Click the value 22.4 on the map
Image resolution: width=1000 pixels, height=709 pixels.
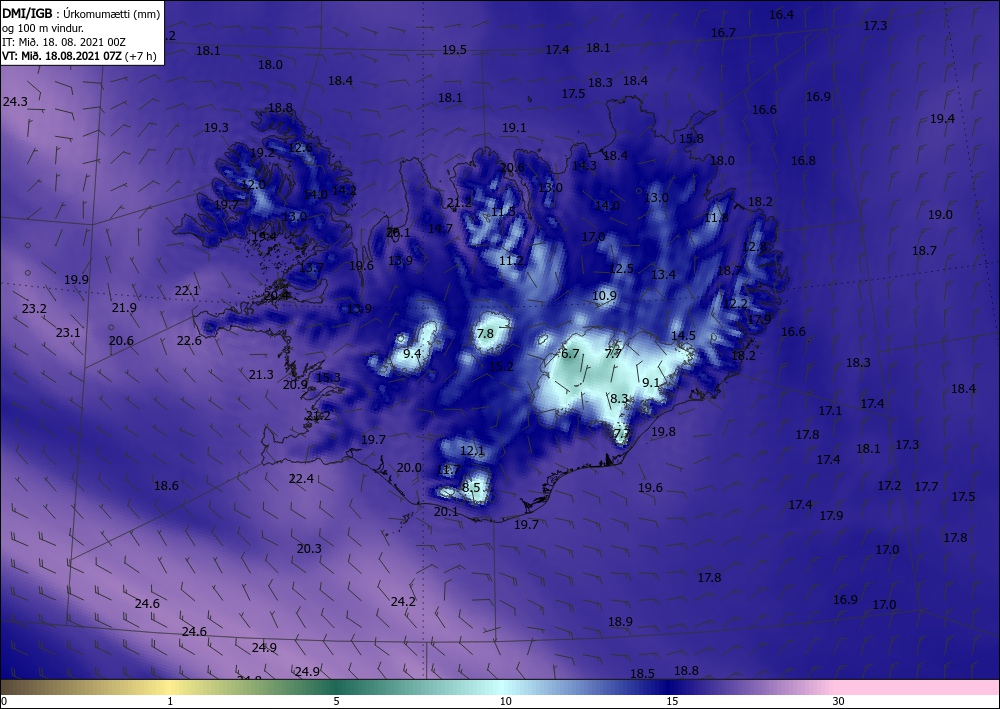point(301,478)
